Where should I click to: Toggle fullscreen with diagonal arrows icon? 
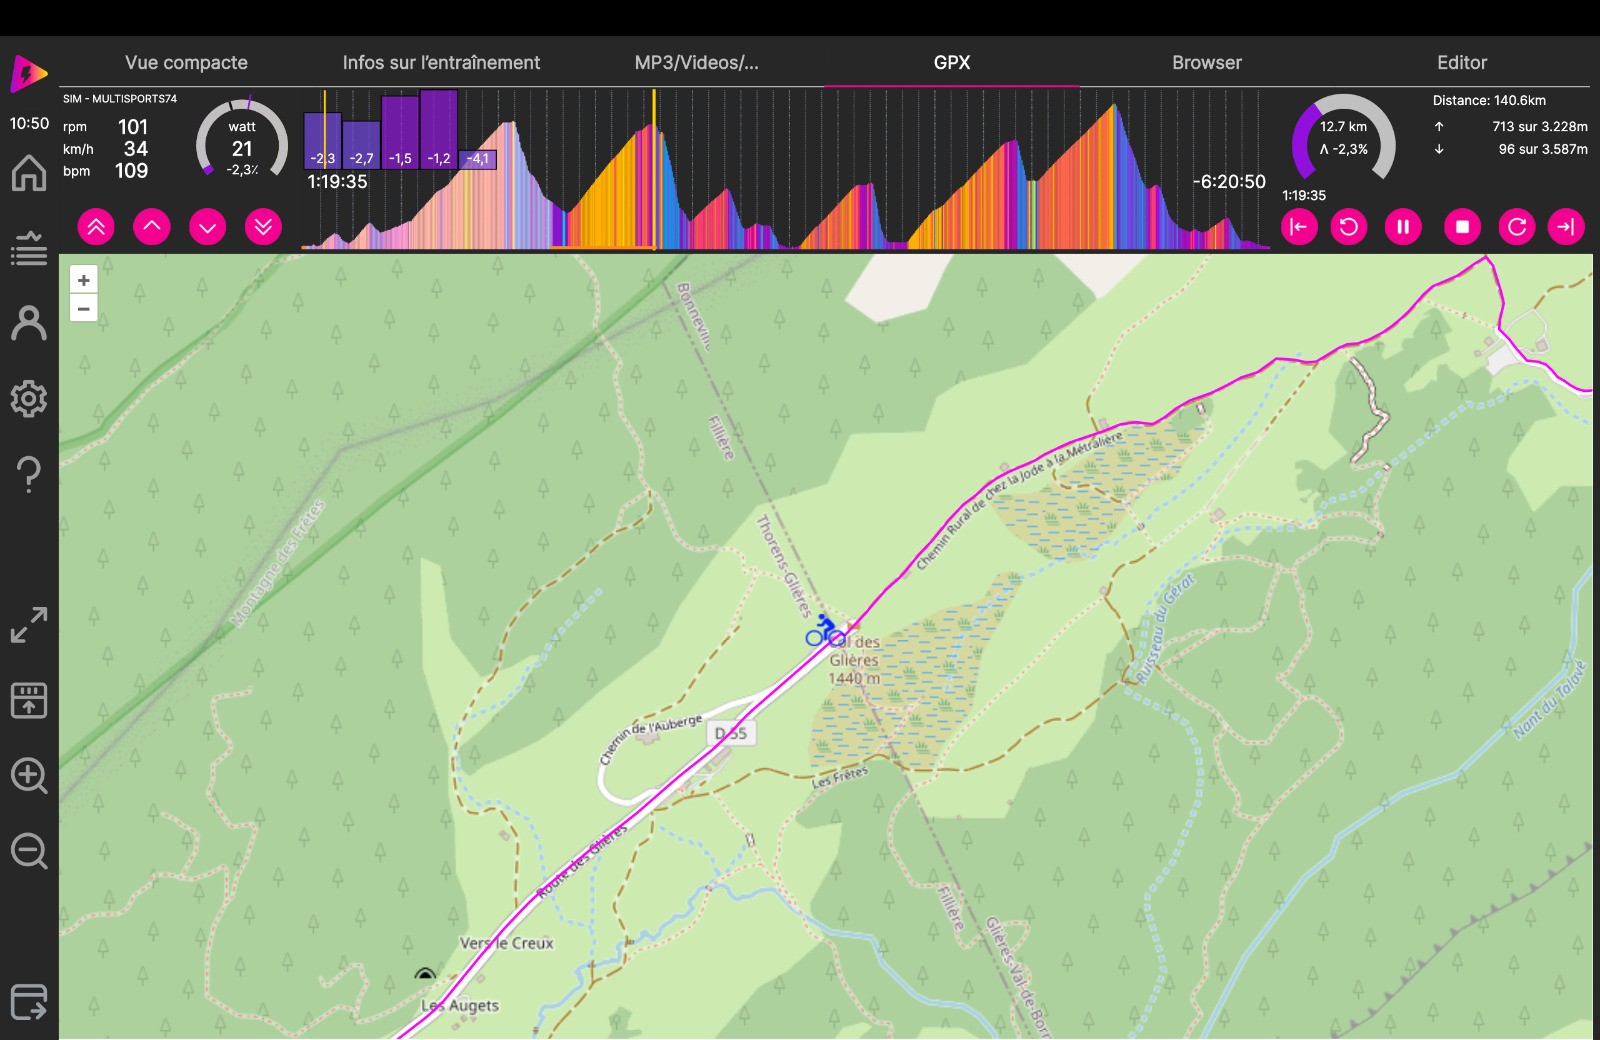pyautogui.click(x=29, y=625)
